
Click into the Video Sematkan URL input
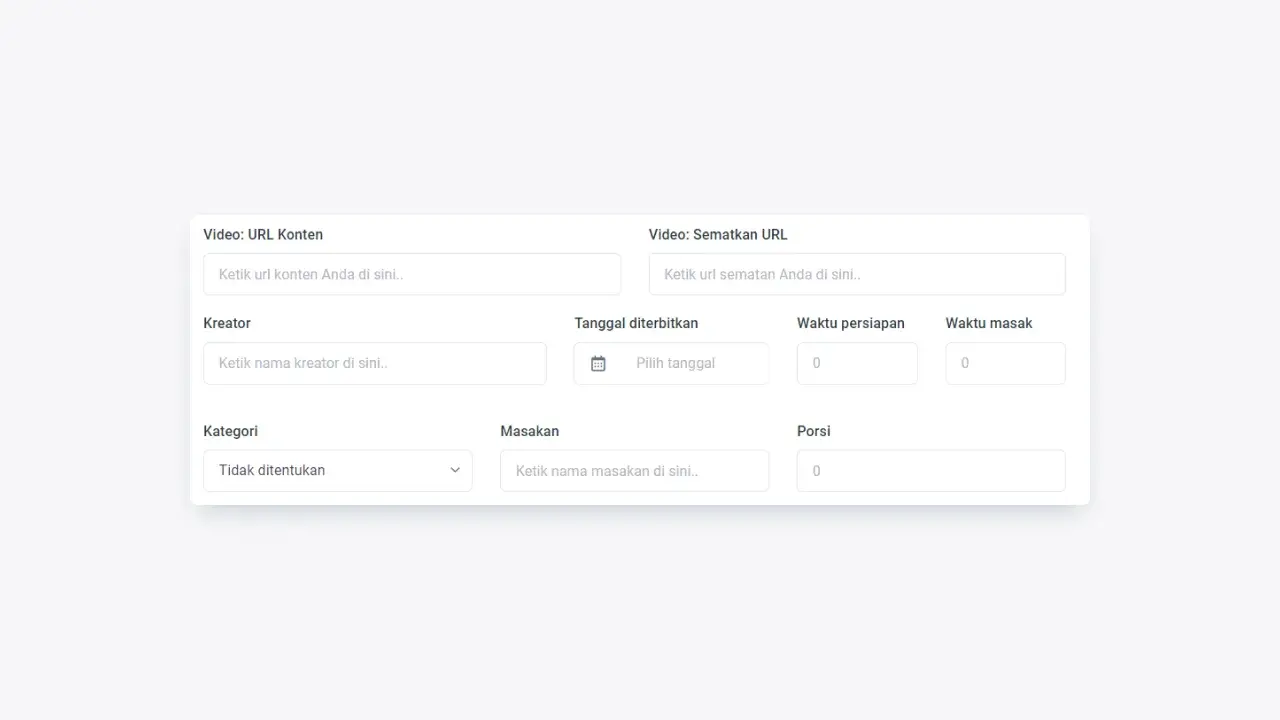coord(856,274)
